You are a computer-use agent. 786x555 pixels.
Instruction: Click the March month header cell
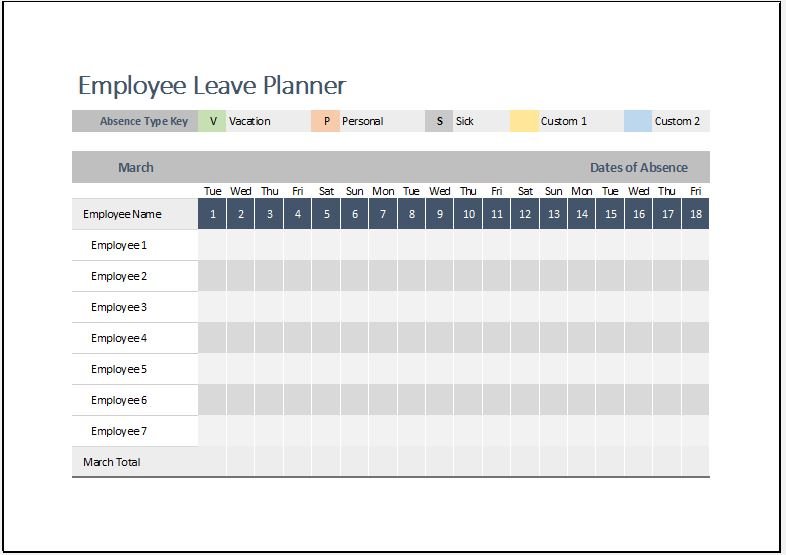135,167
